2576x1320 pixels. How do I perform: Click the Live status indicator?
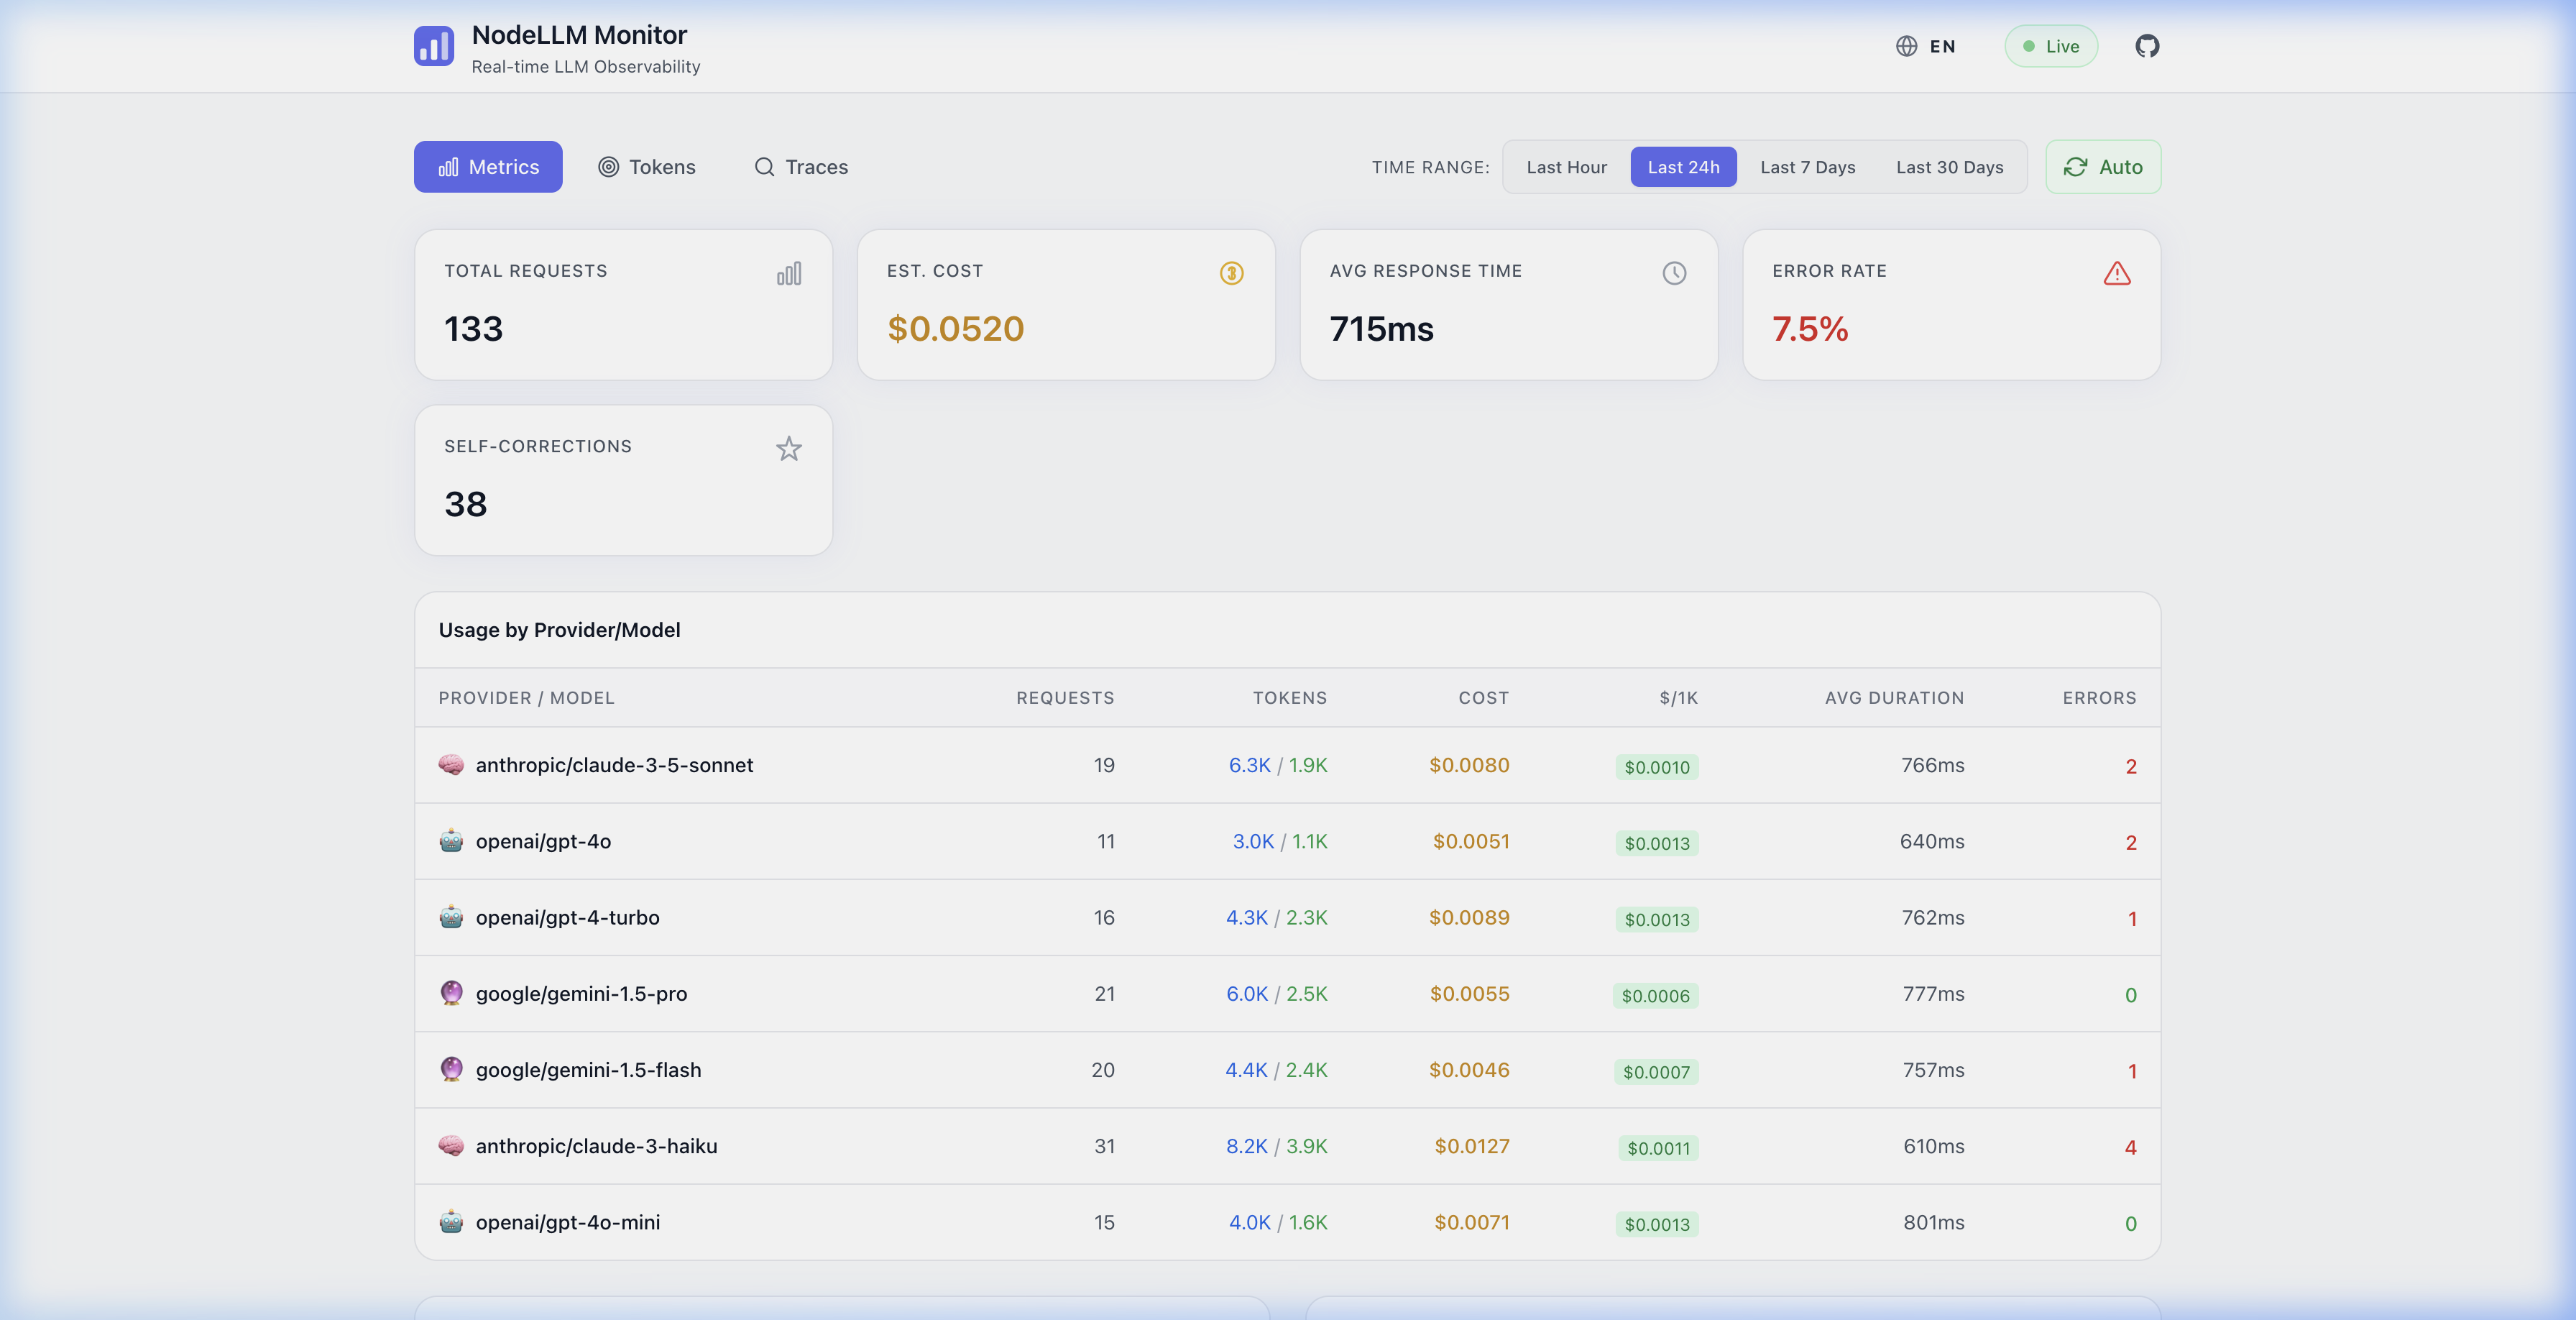point(2051,46)
